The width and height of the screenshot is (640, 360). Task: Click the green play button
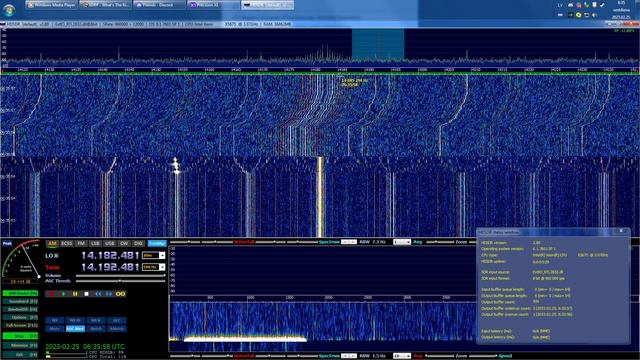(63, 294)
